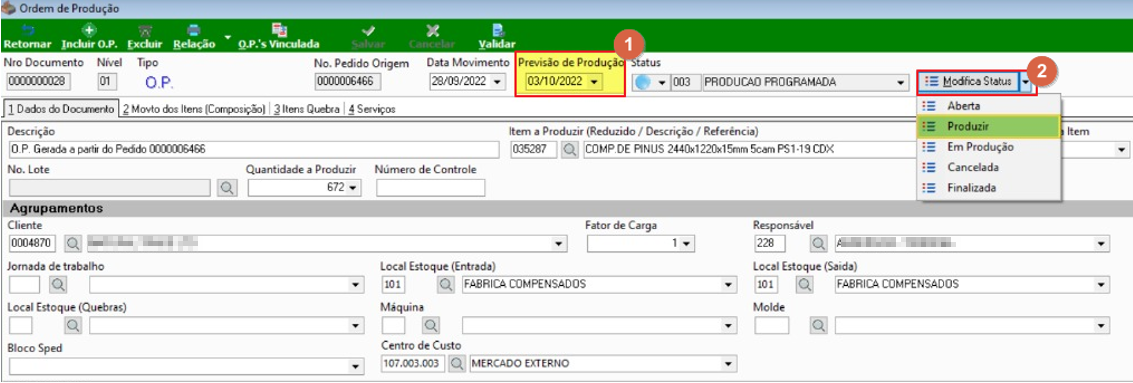
Task: Click the Cliente code 0004870 field
Action: point(33,244)
